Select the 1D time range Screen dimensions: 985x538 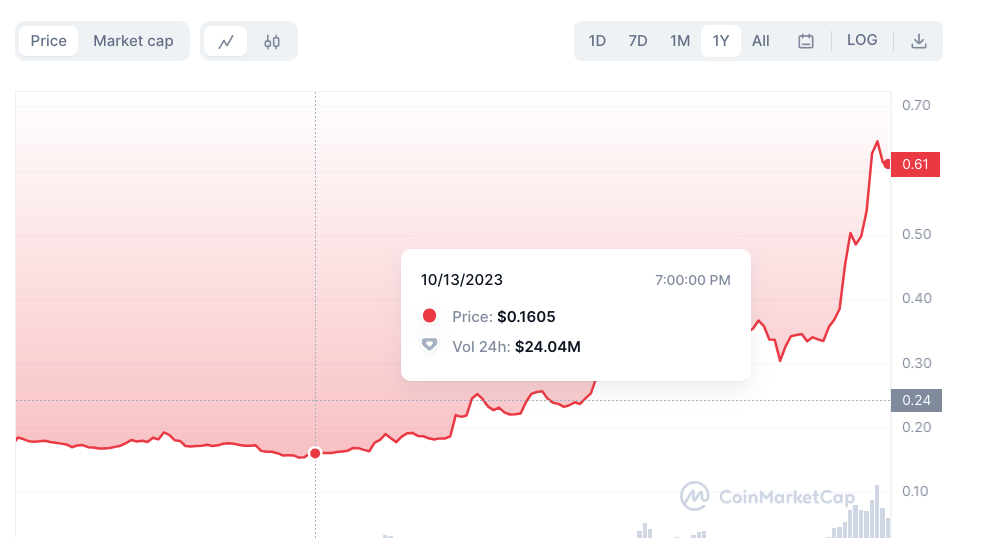pyautogui.click(x=597, y=41)
